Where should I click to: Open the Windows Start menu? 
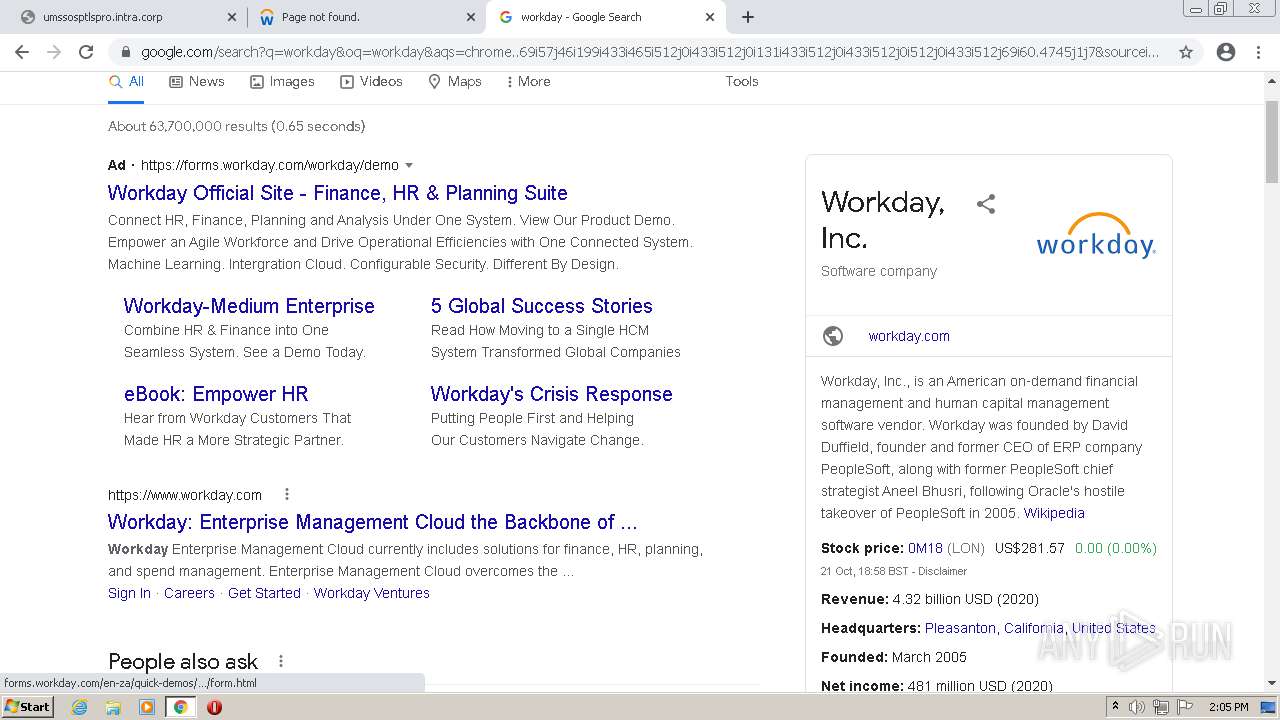[27, 707]
